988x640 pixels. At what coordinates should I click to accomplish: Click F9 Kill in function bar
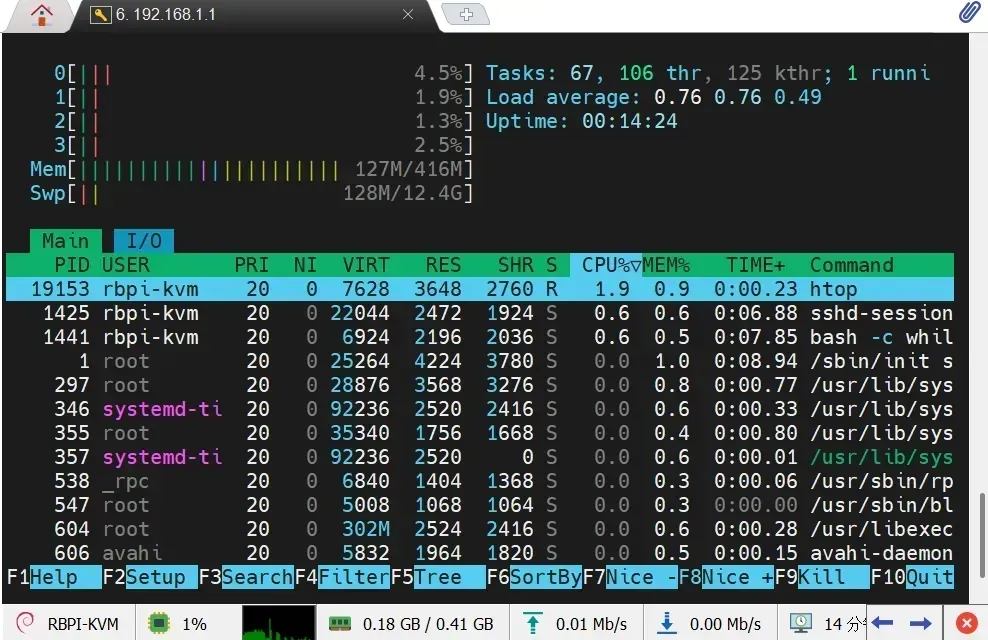pos(822,576)
